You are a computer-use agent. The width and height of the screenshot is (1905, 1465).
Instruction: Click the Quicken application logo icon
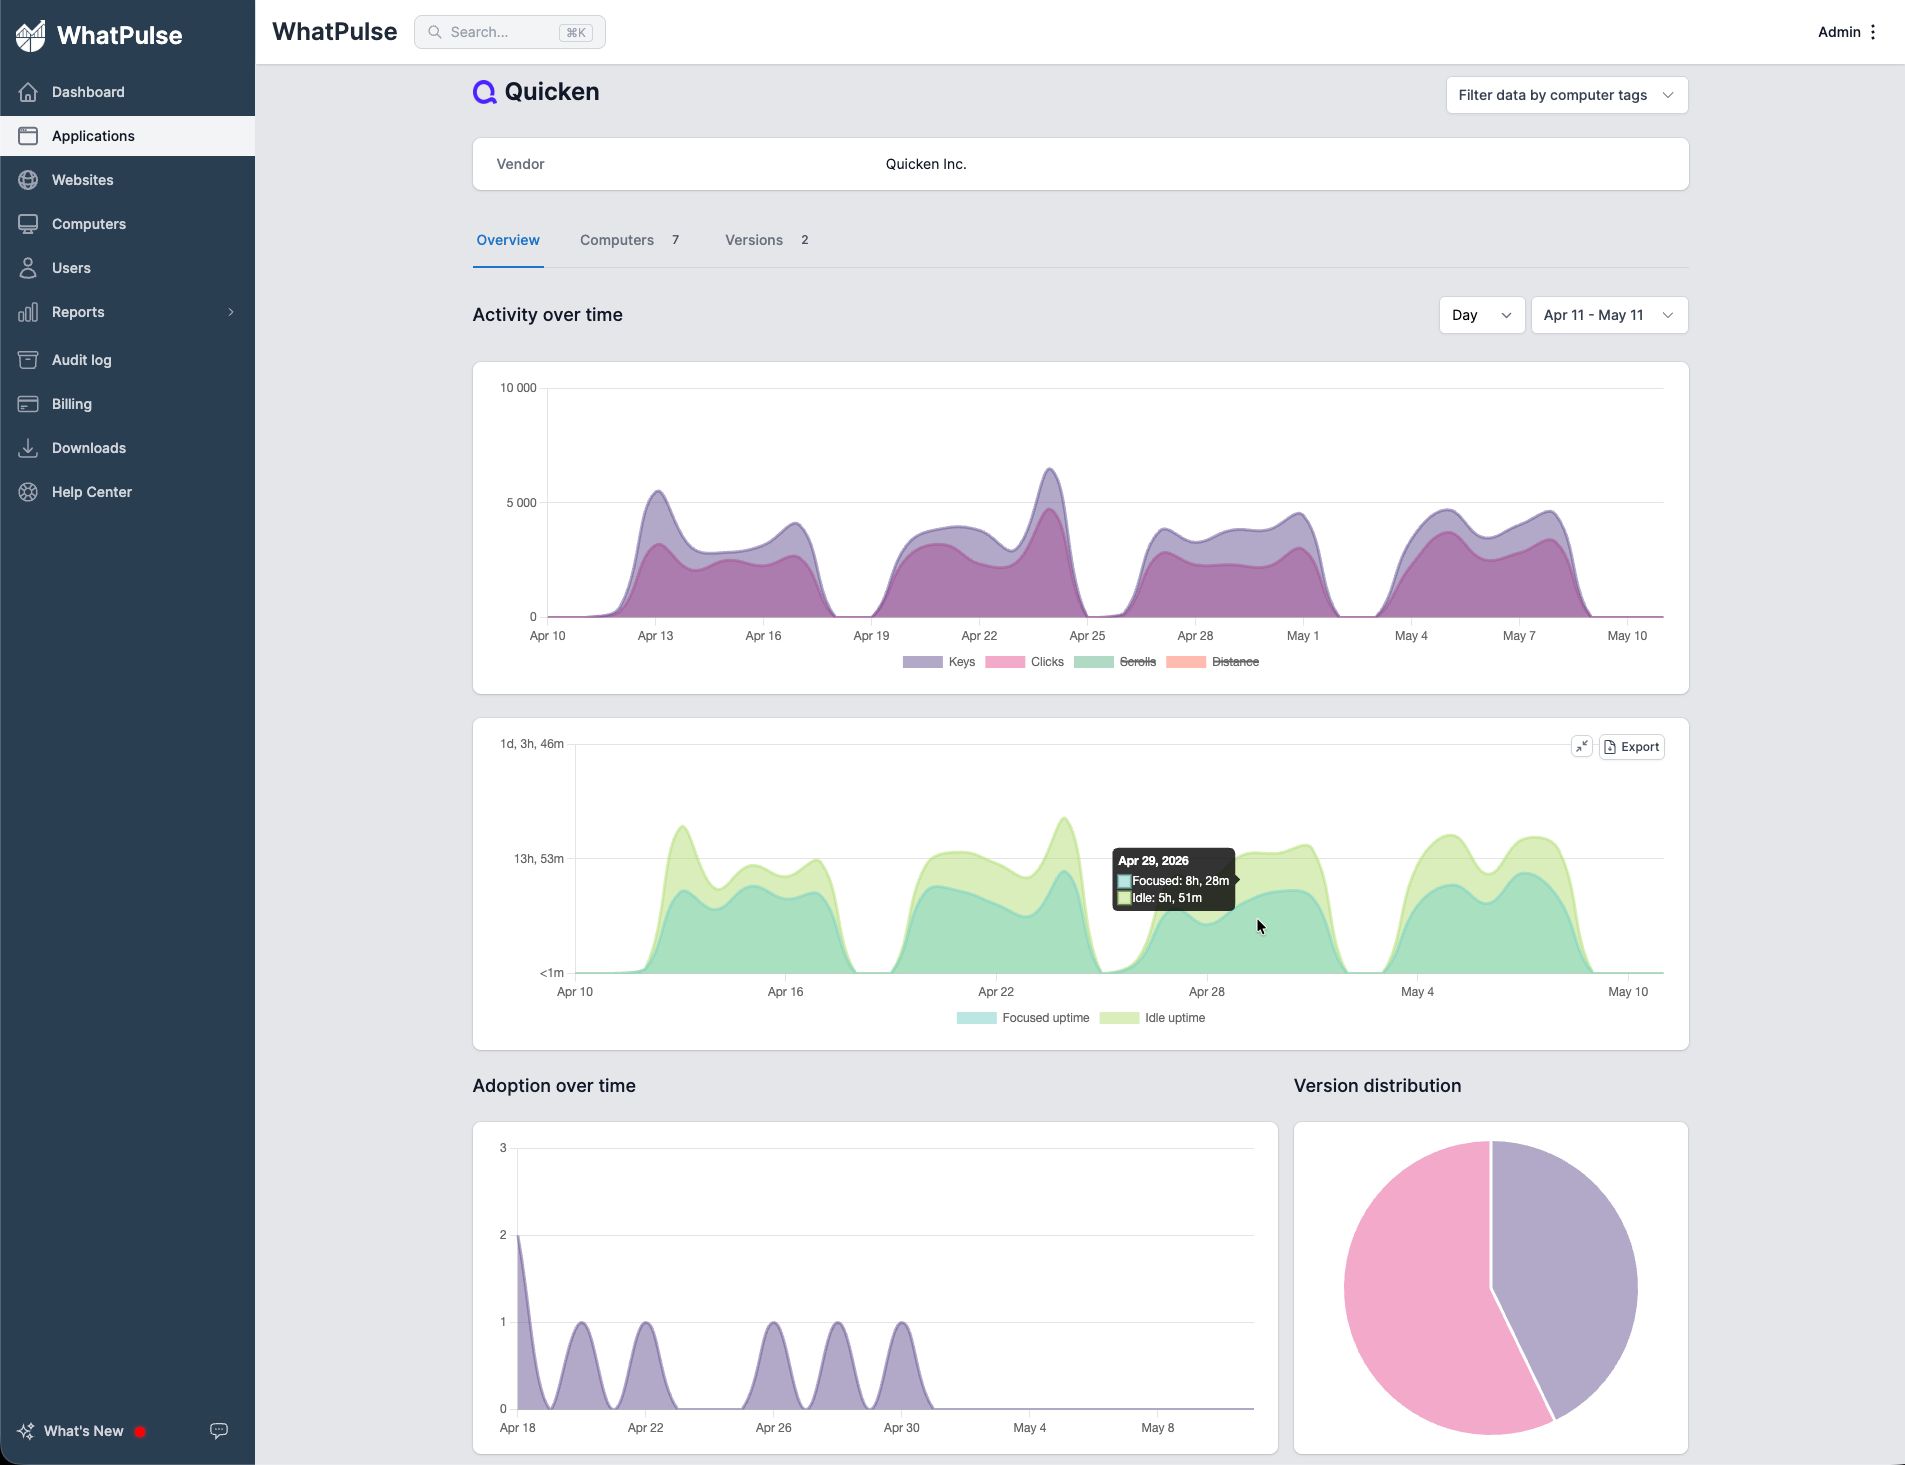point(485,92)
